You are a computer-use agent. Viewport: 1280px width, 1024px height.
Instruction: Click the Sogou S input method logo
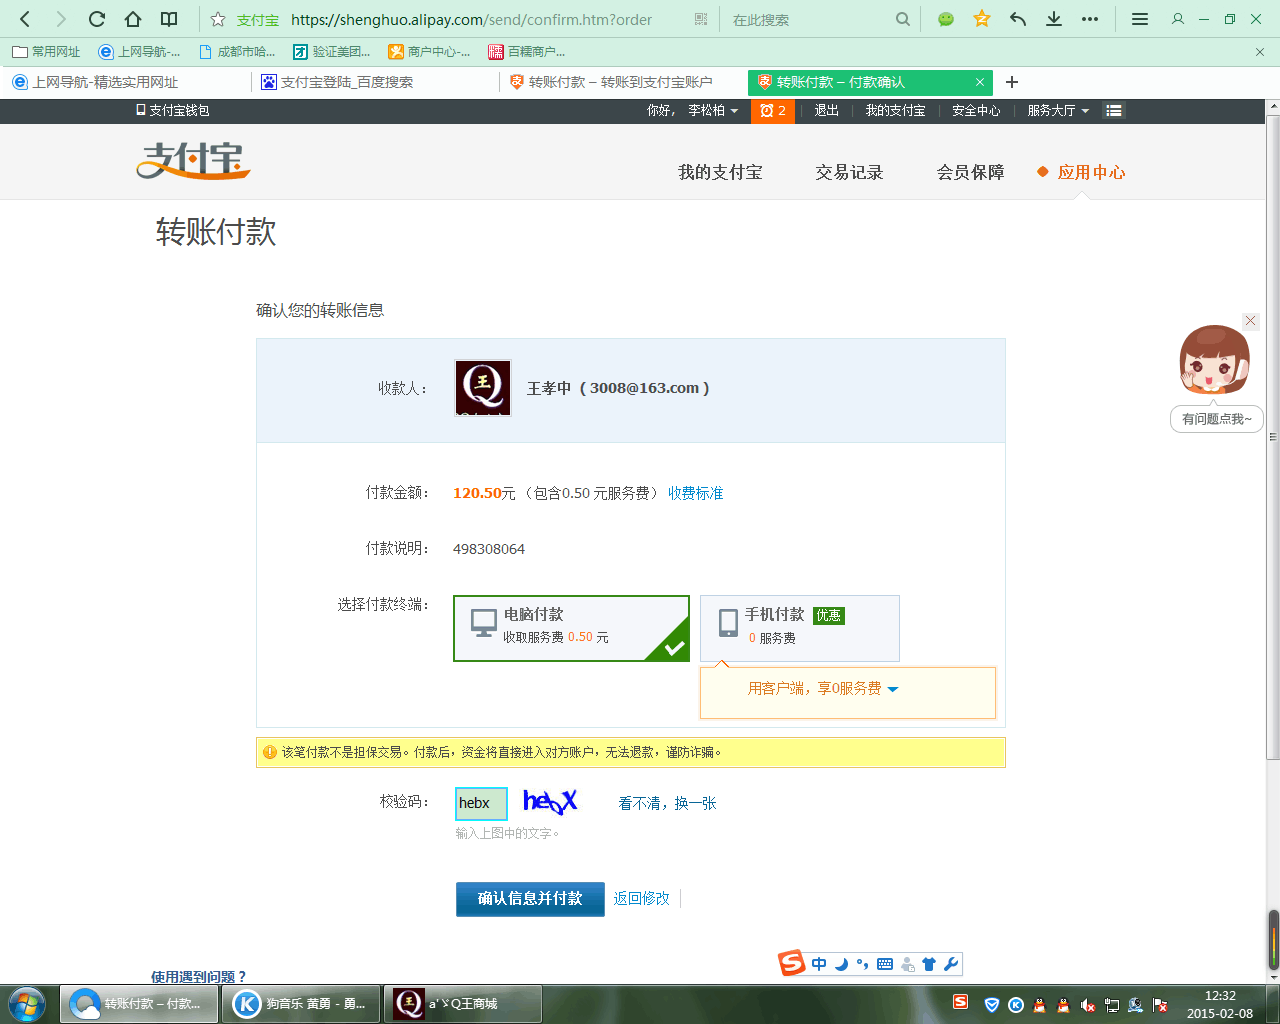(792, 963)
